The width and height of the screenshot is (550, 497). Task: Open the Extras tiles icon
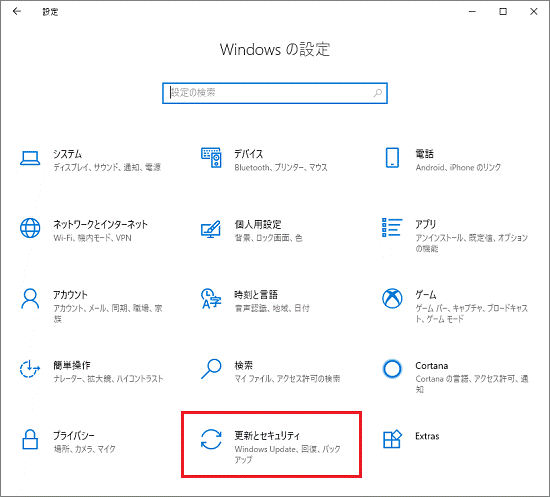click(x=392, y=439)
